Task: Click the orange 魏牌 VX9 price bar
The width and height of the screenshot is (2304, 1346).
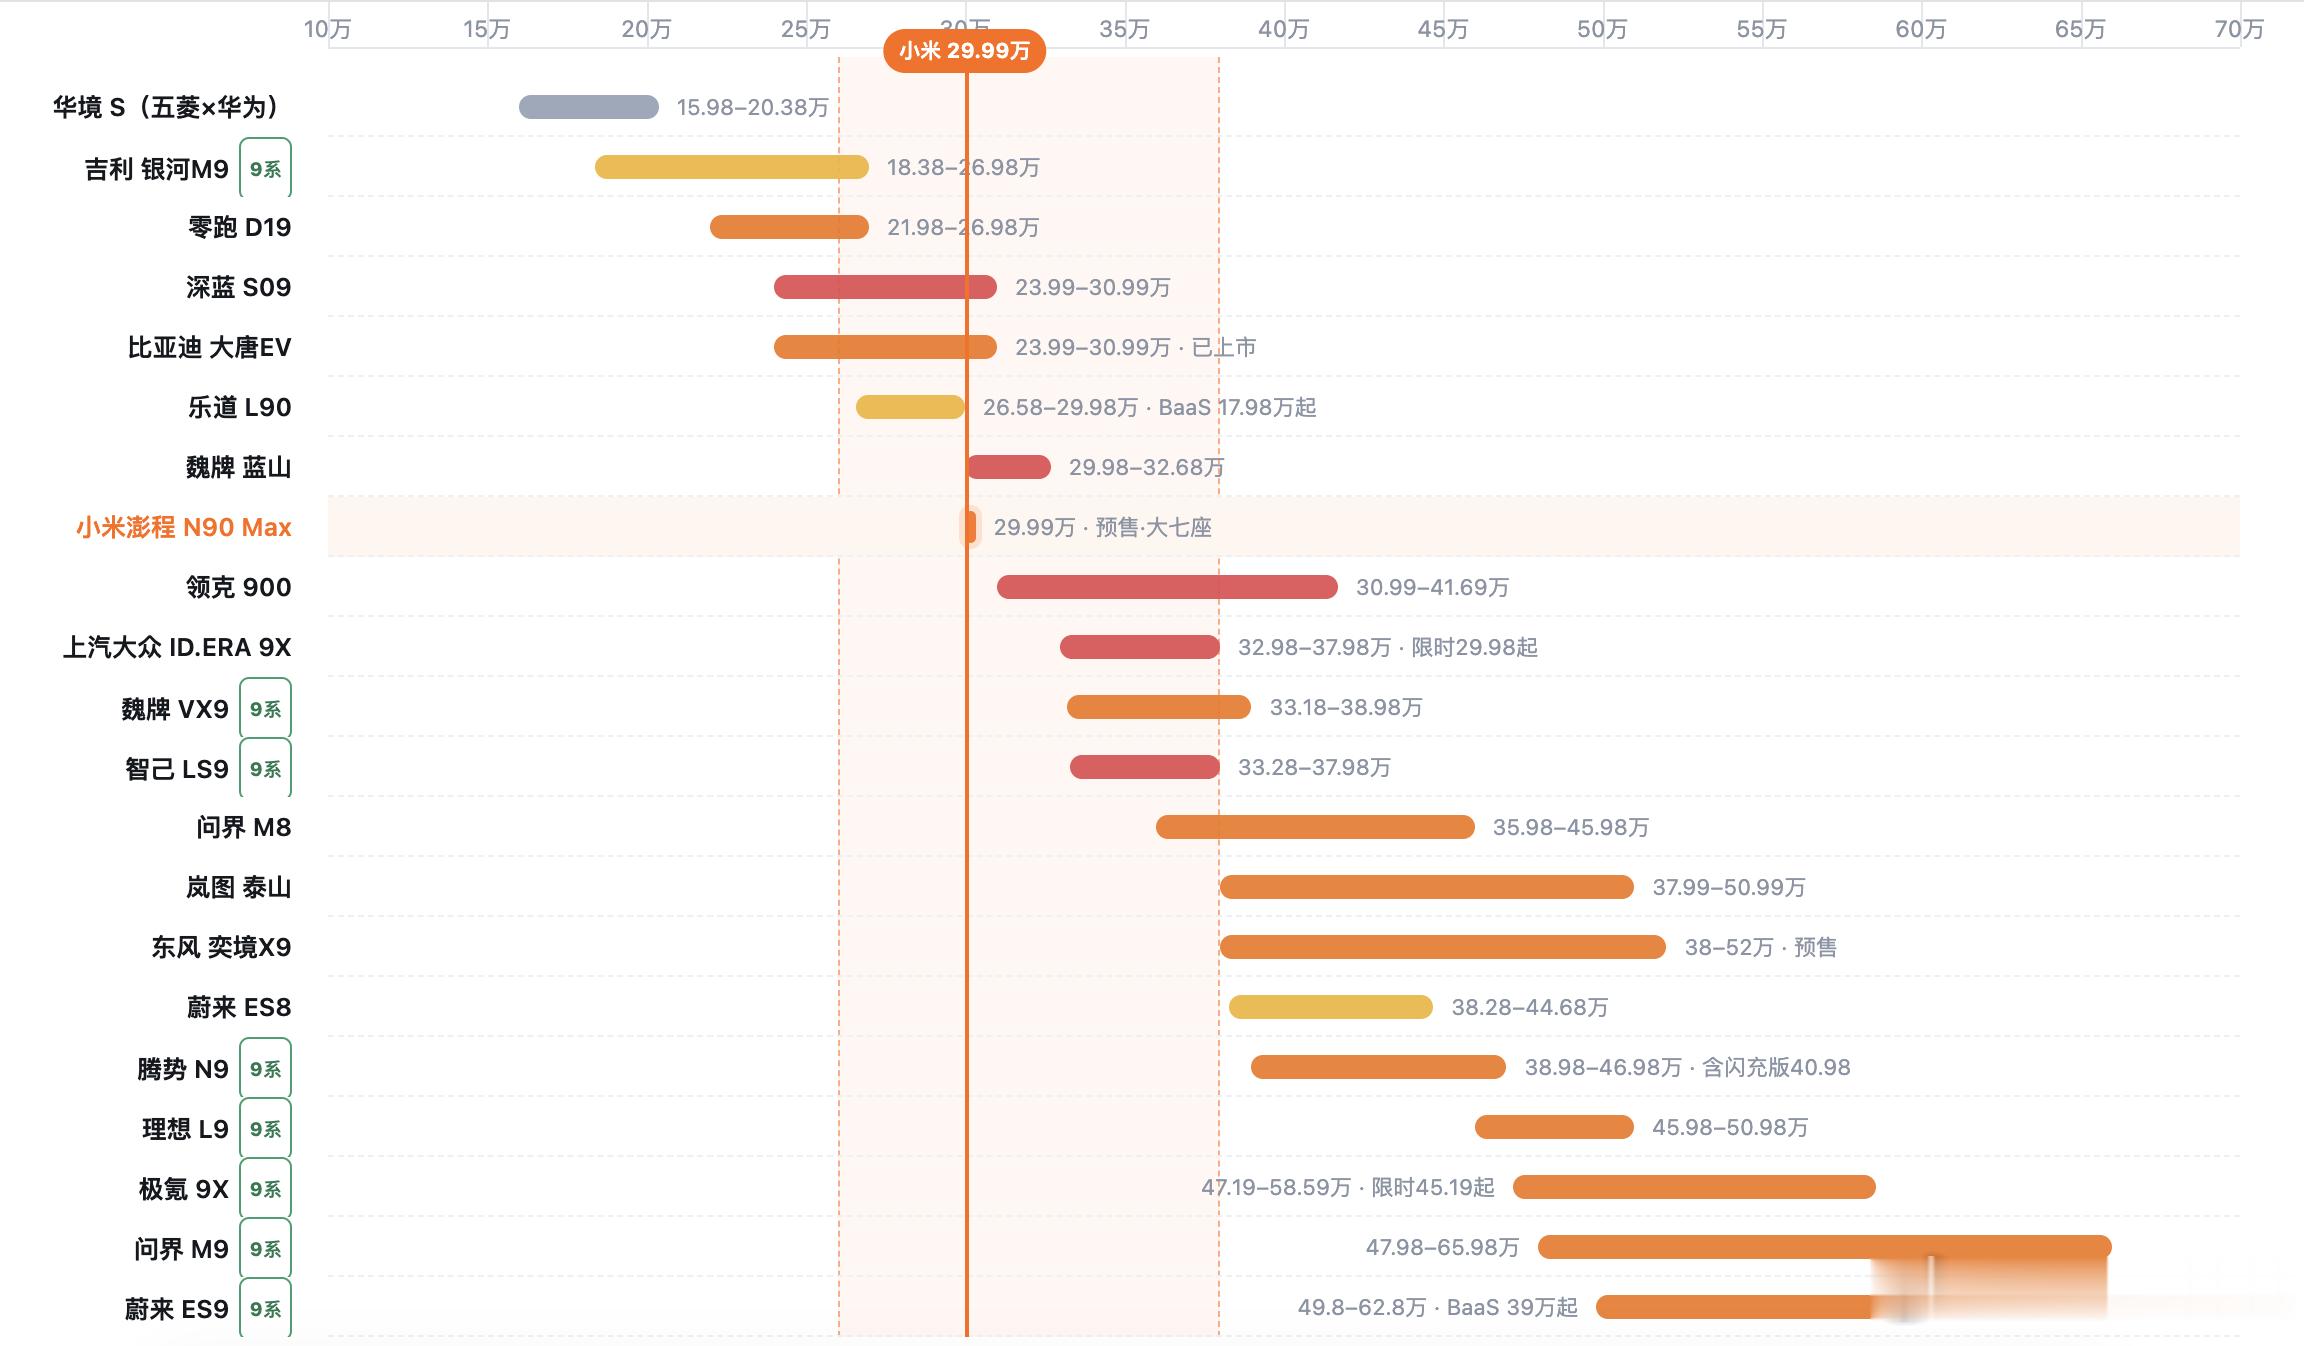Action: click(x=1159, y=707)
